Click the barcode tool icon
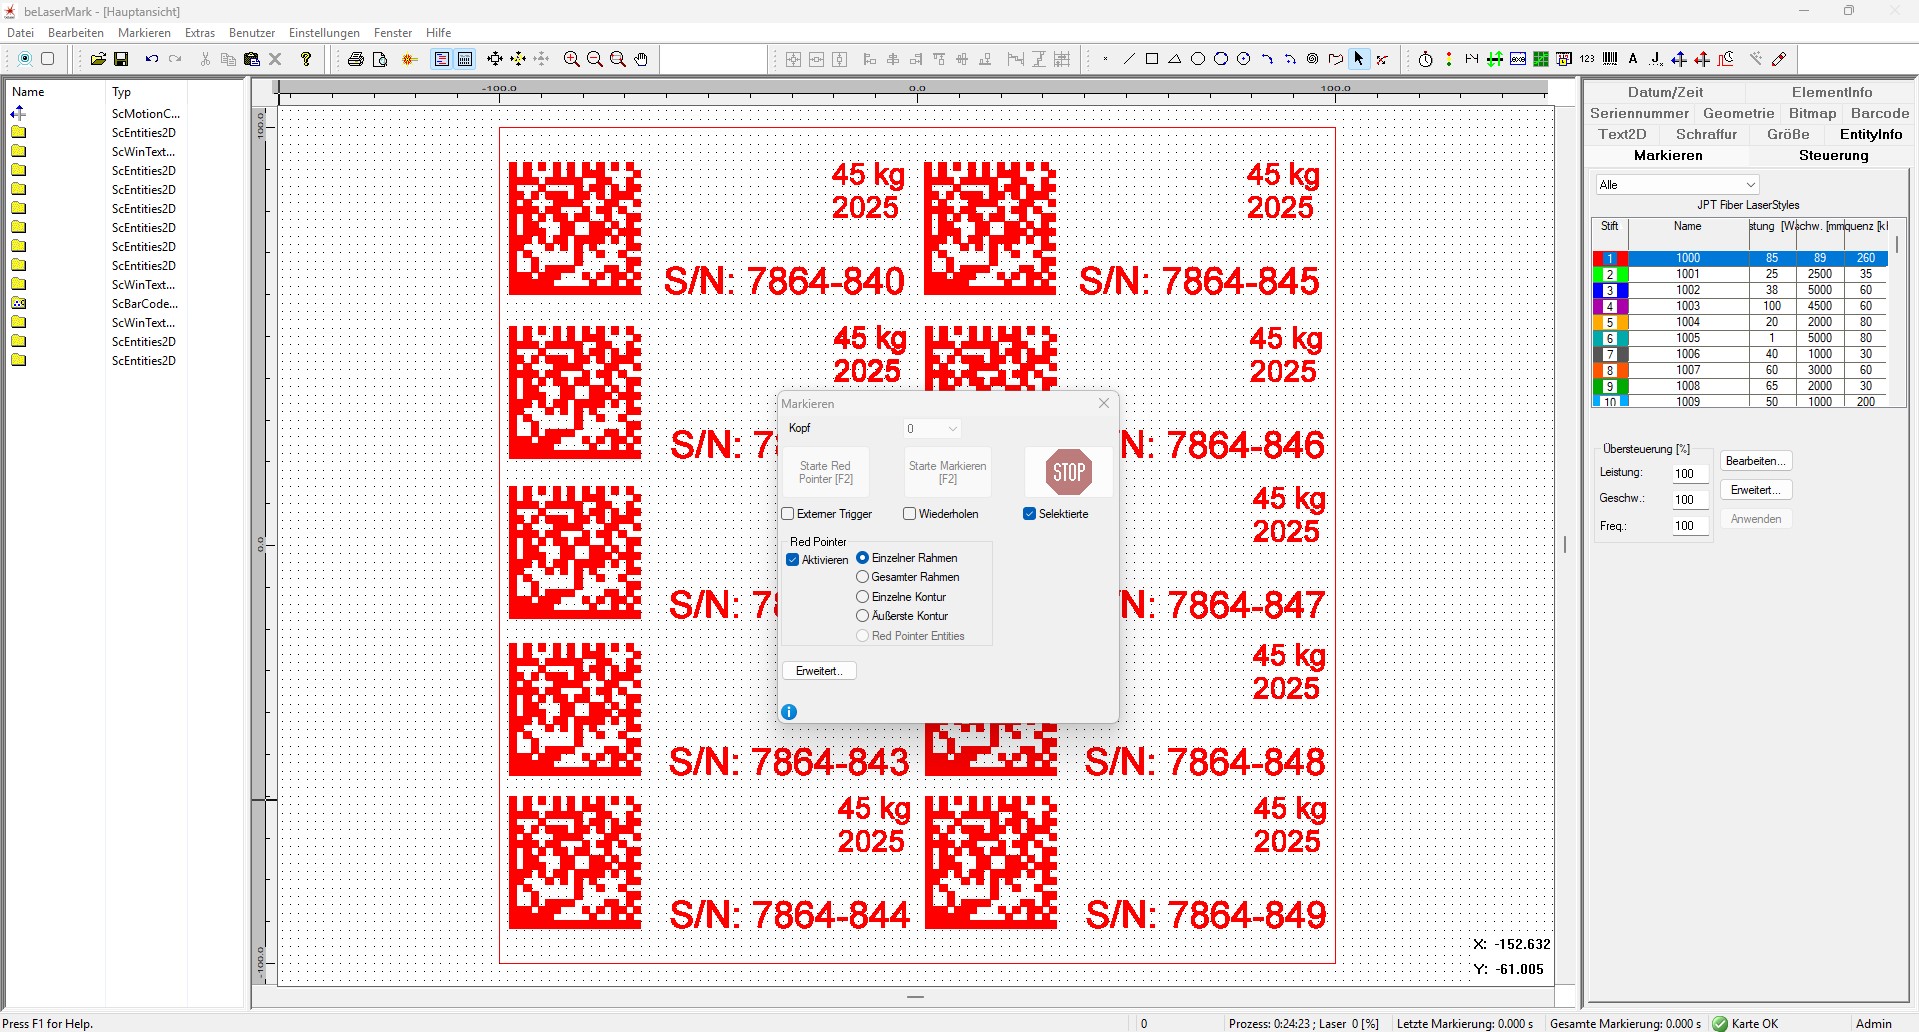 (1610, 59)
